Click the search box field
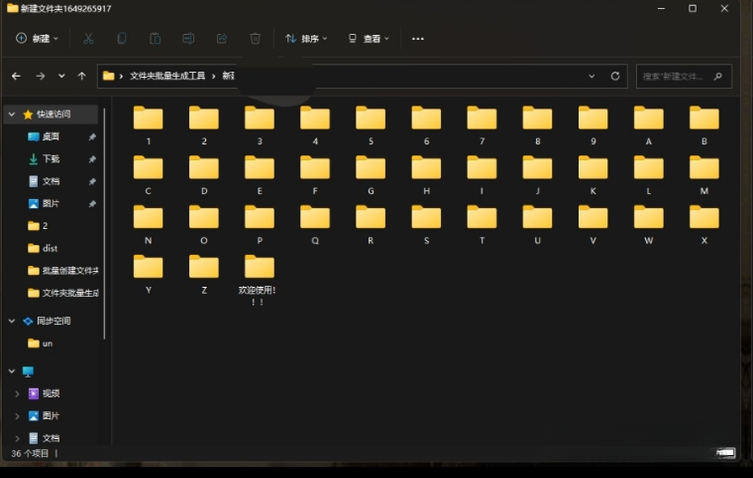This screenshot has height=478, width=753. [x=684, y=76]
